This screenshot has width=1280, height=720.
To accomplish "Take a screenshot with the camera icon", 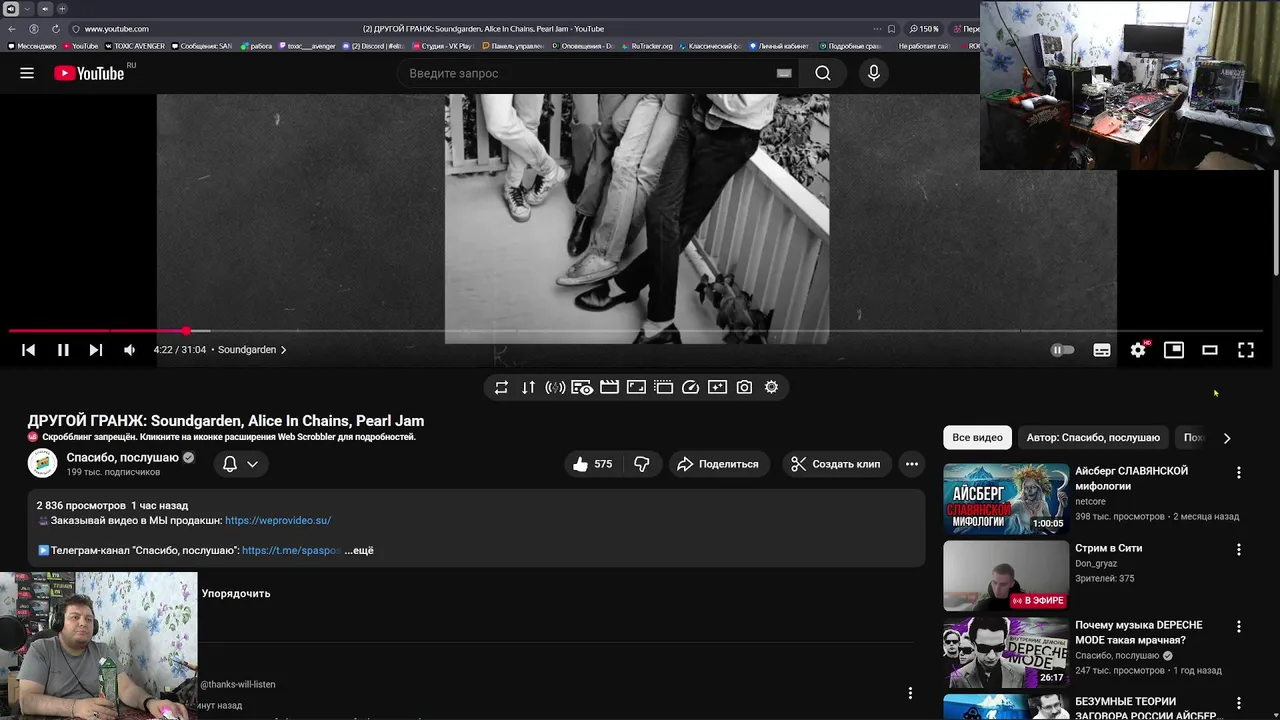I will 744,387.
